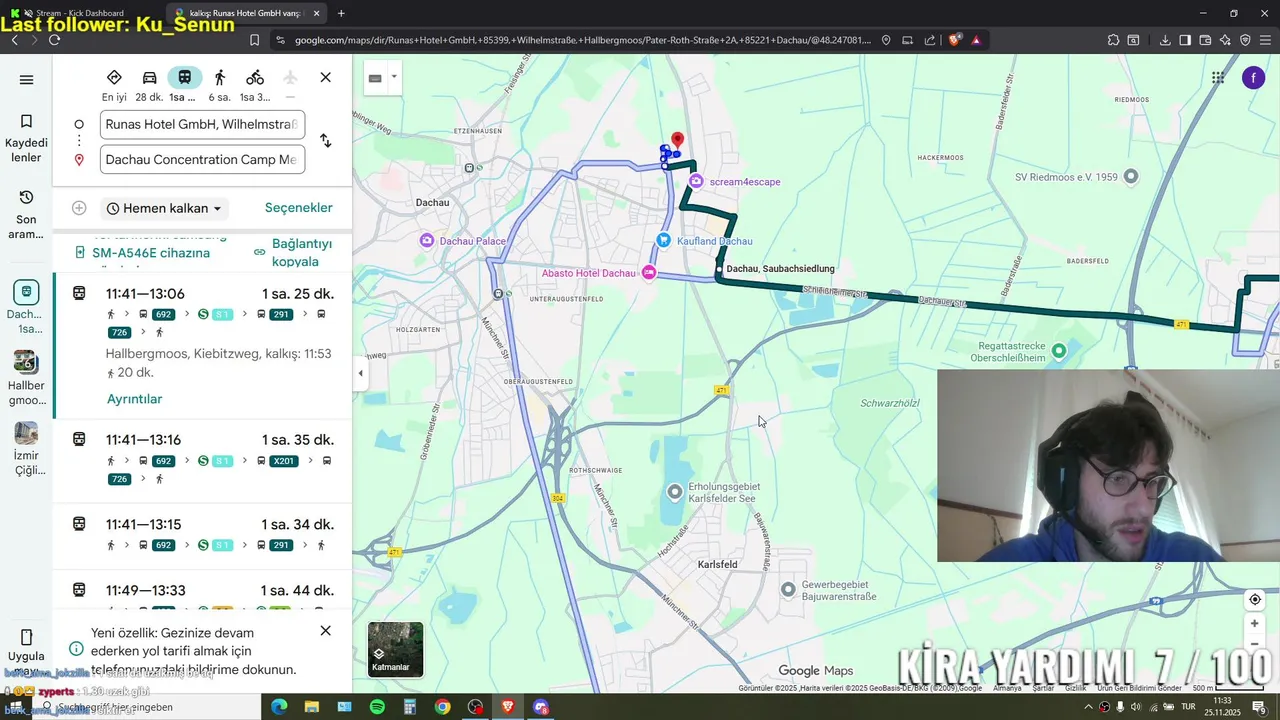Open the Brave main menu
Viewport: 1280px width, 720px height.
1265,40
